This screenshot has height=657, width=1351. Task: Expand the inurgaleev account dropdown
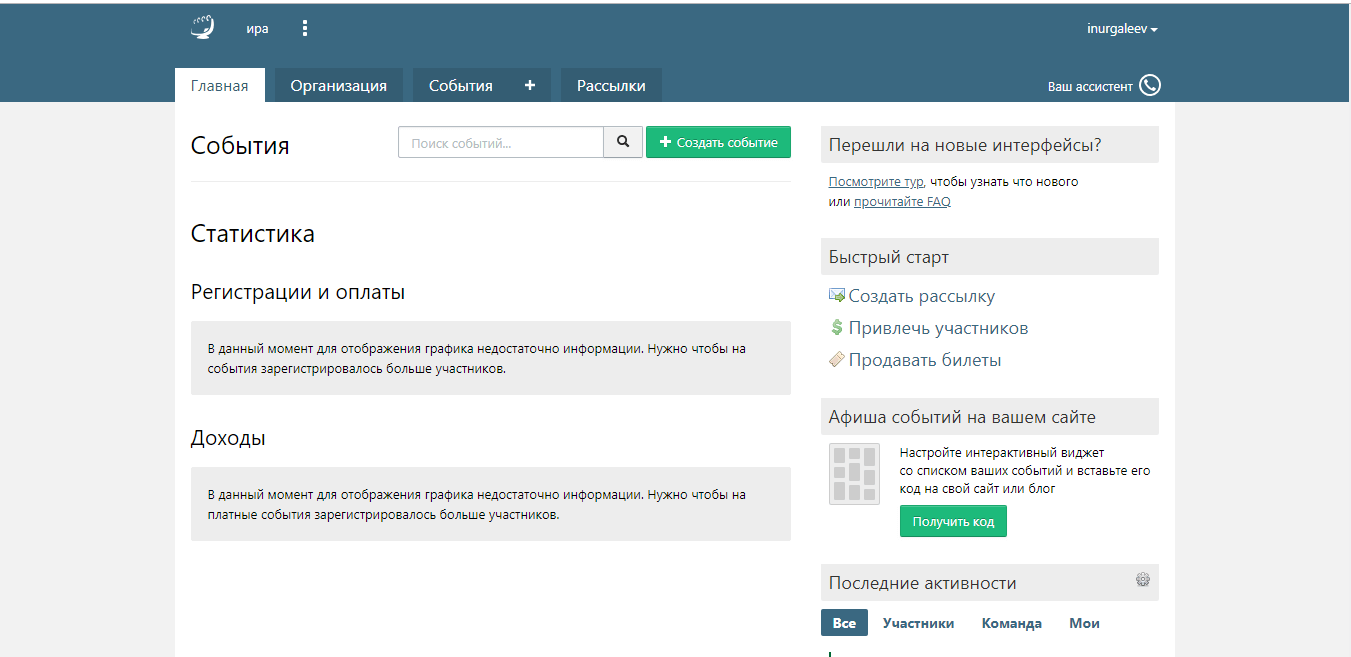click(1122, 29)
